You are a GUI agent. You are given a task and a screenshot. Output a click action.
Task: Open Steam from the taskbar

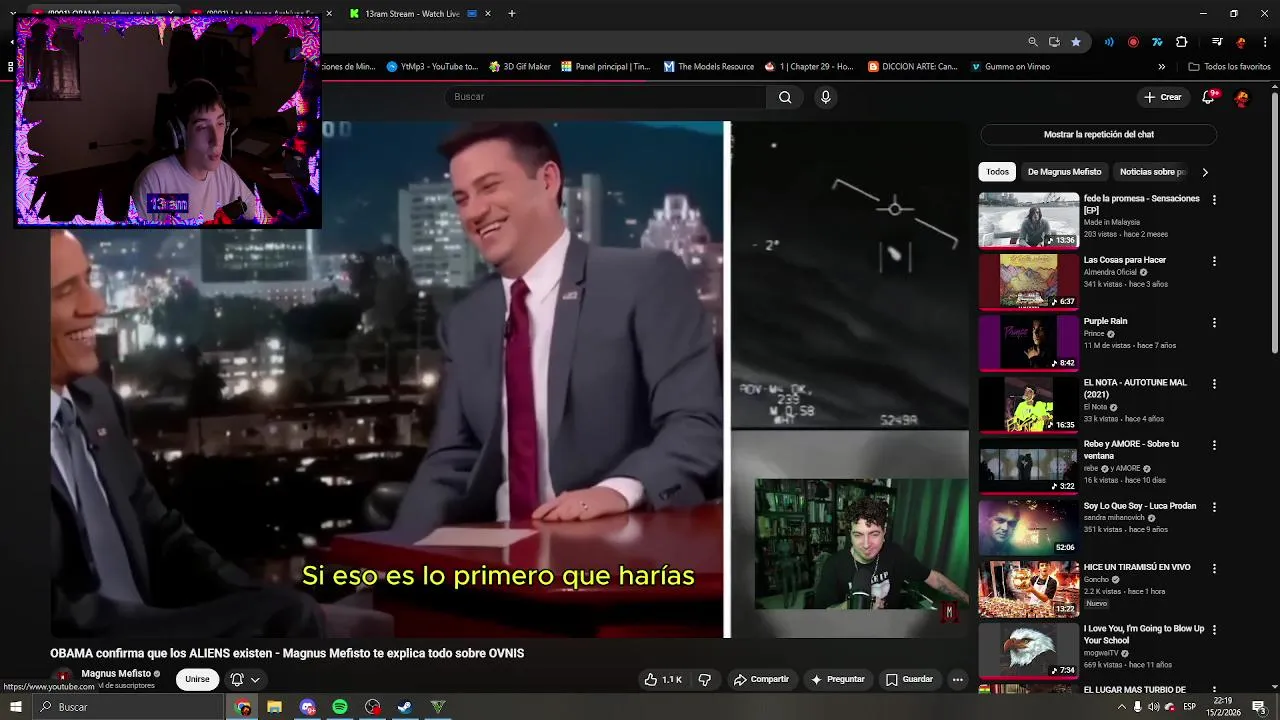tap(405, 707)
